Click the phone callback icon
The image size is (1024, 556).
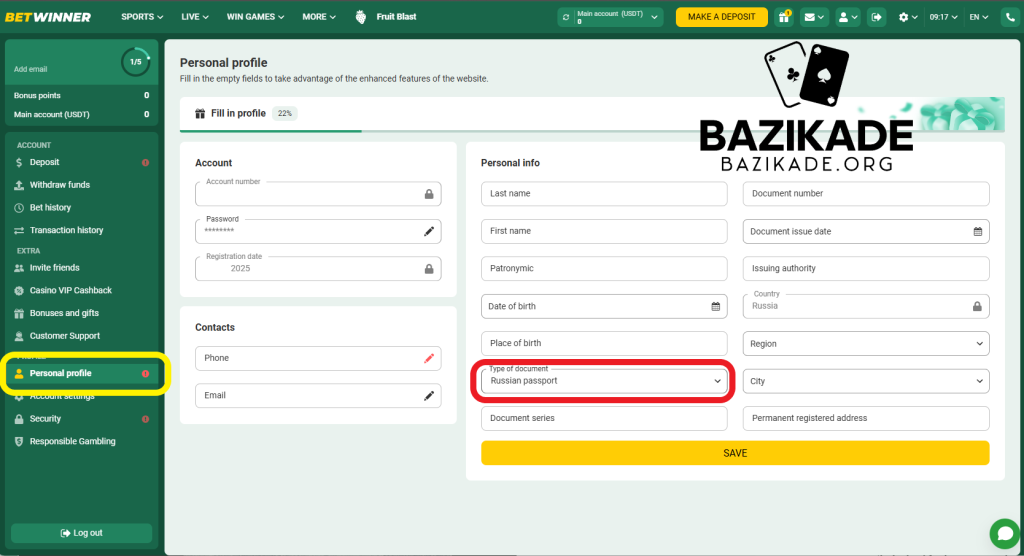tap(1010, 17)
